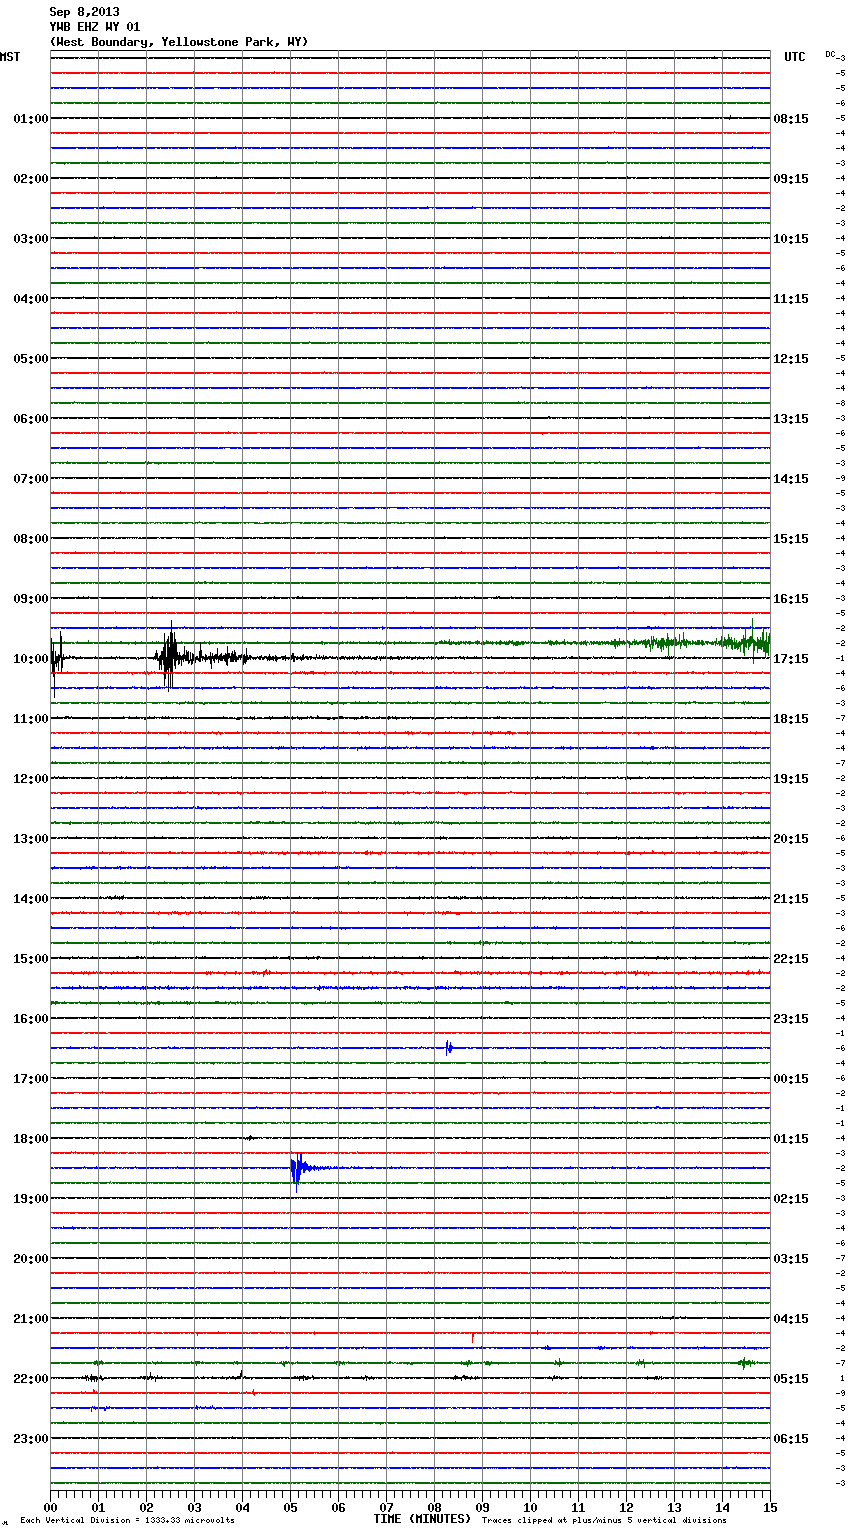Click the '16:15' UTC time label
This screenshot has width=850, height=1534.
click(791, 599)
